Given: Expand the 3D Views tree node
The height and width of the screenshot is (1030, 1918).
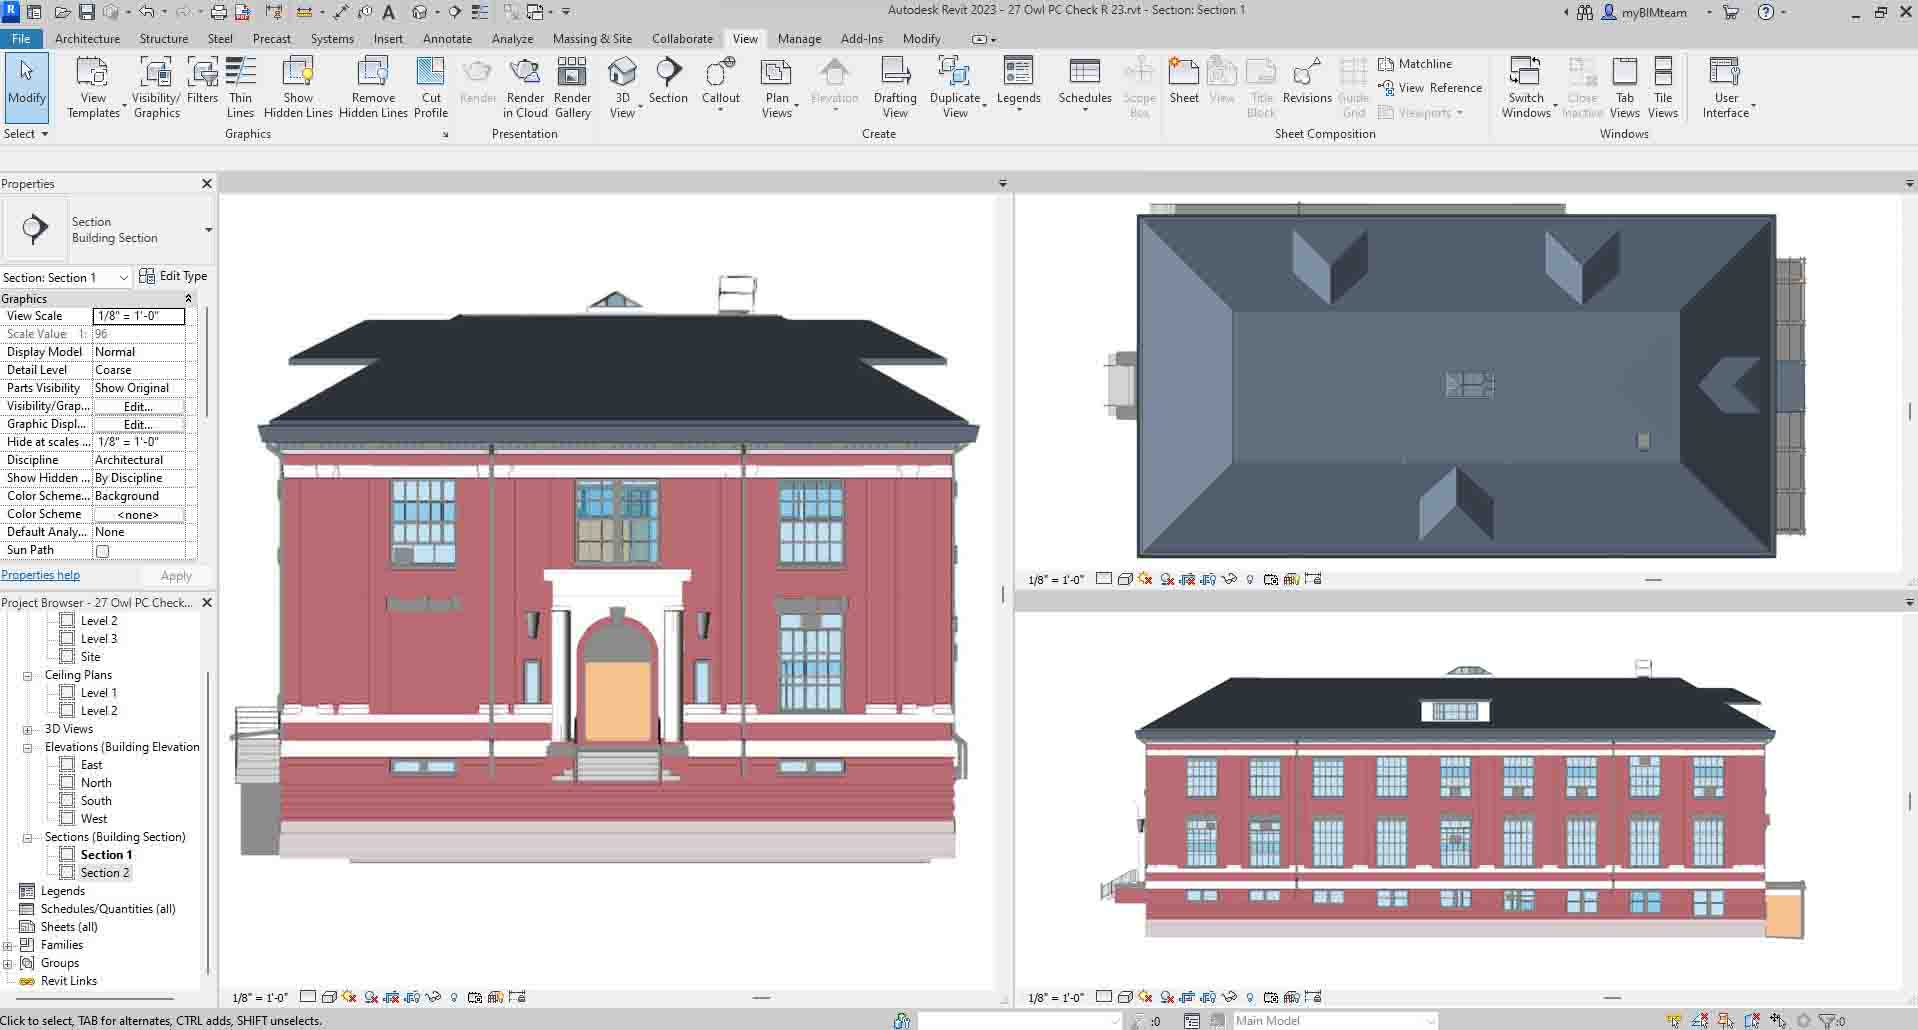Looking at the screenshot, I should coord(28,730).
